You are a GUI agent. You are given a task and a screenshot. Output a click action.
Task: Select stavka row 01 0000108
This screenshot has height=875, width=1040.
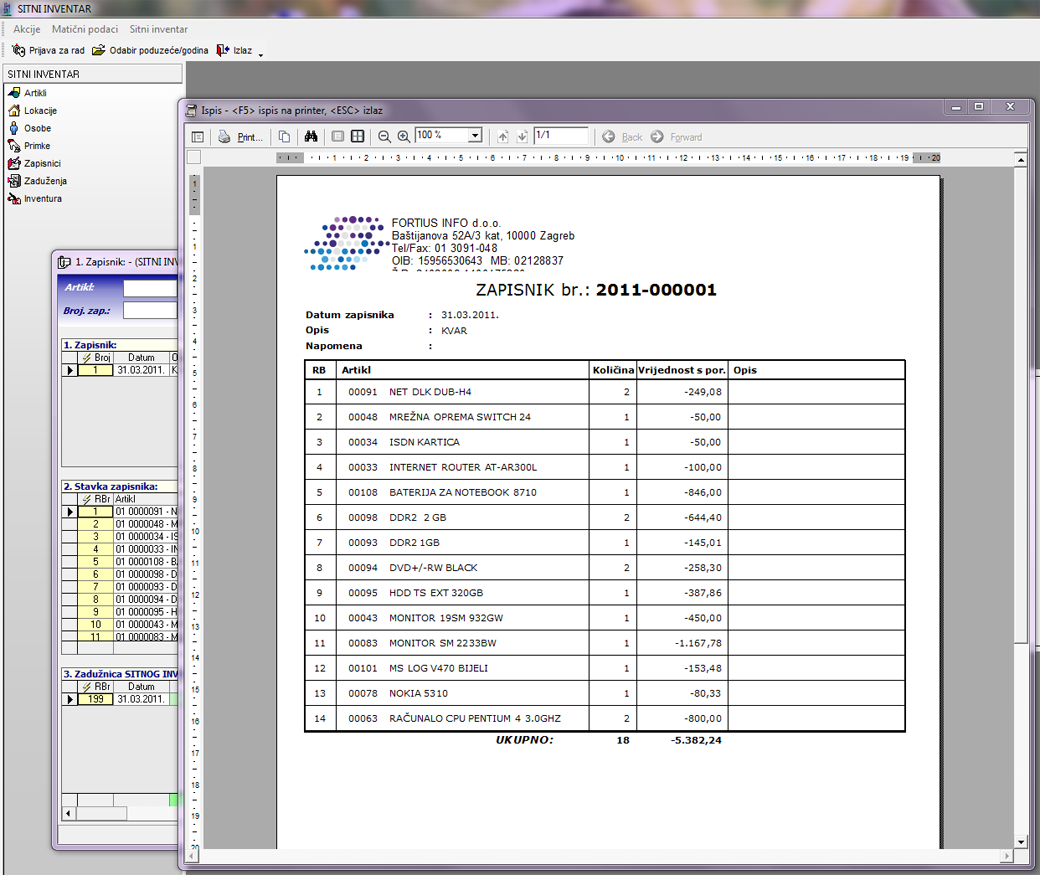click(x=121, y=562)
